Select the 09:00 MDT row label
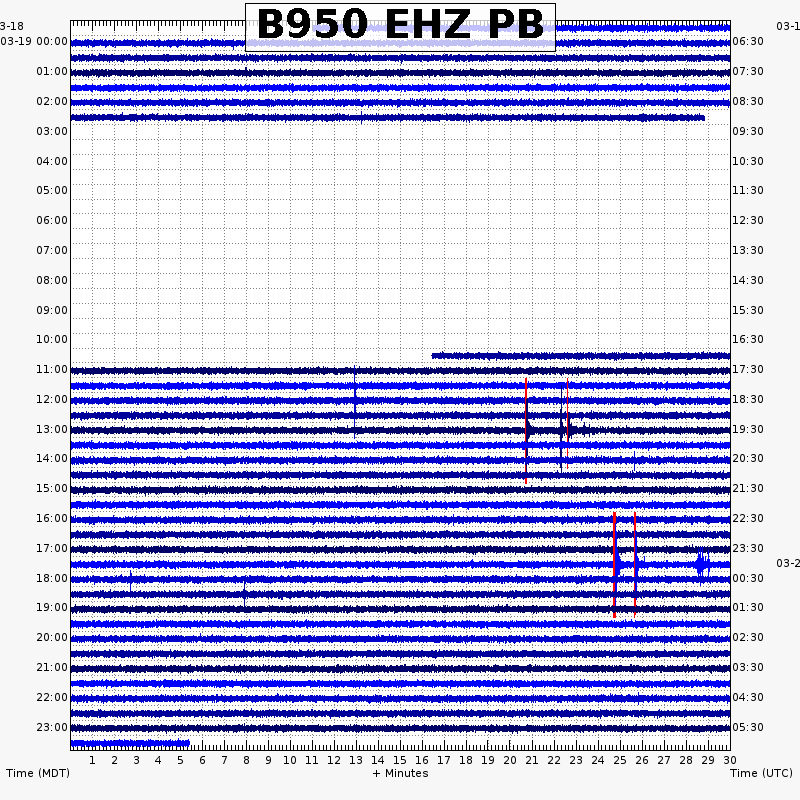This screenshot has height=800, width=800. pos(52,310)
